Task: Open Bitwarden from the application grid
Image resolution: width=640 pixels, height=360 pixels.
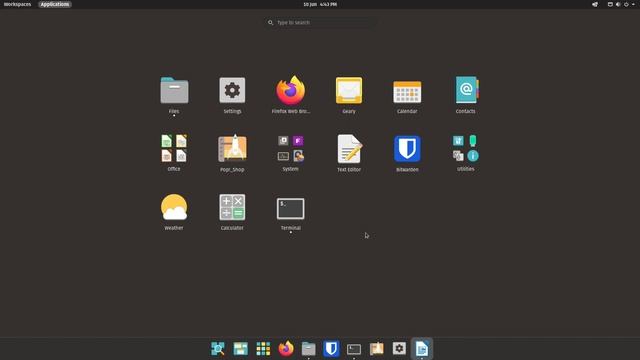Action: [x=407, y=153]
